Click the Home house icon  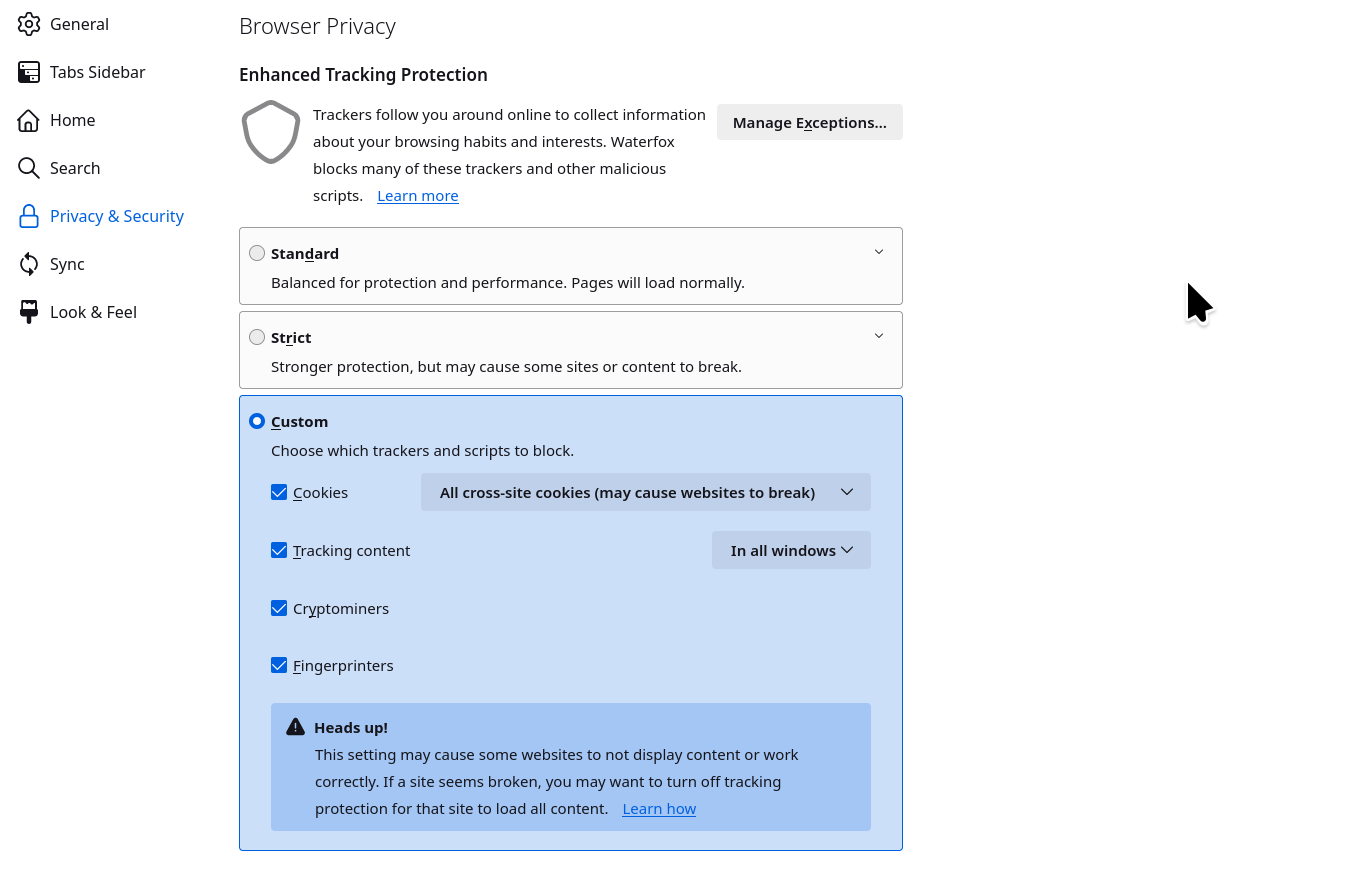(x=29, y=120)
